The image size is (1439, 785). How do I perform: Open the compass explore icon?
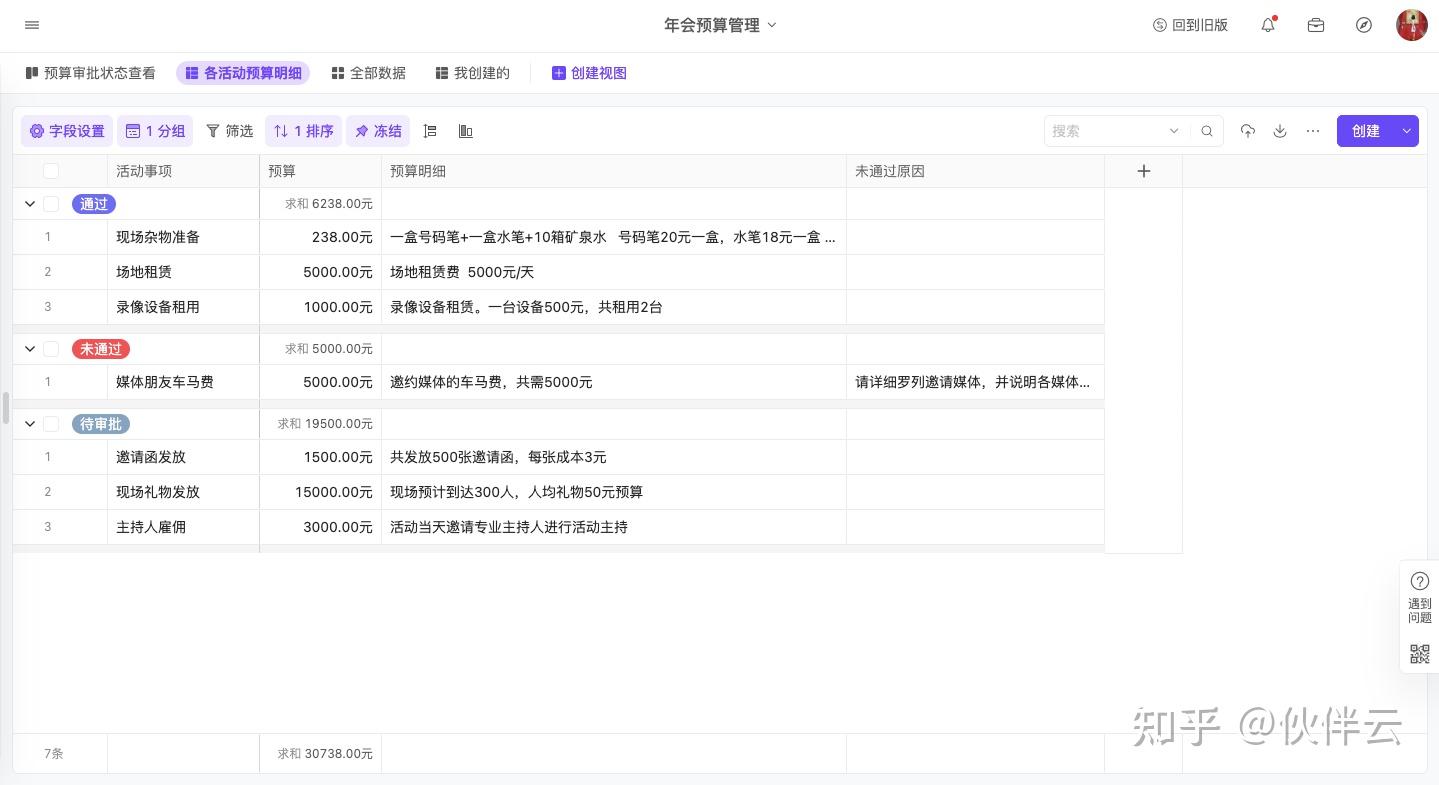click(1364, 25)
